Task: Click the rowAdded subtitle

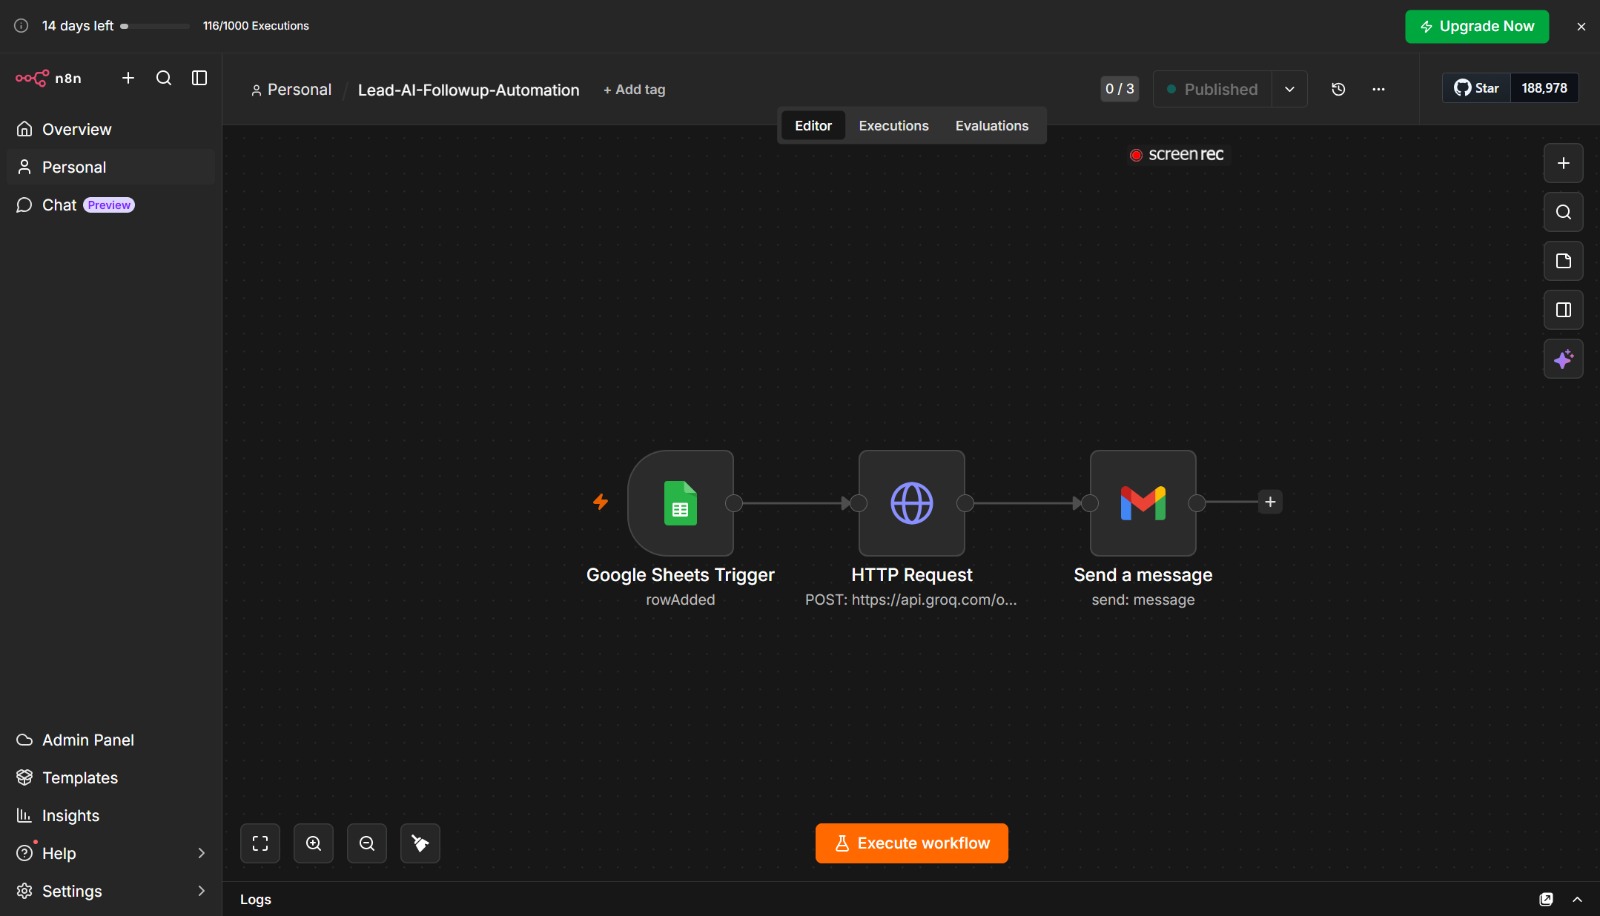Action: point(681,600)
